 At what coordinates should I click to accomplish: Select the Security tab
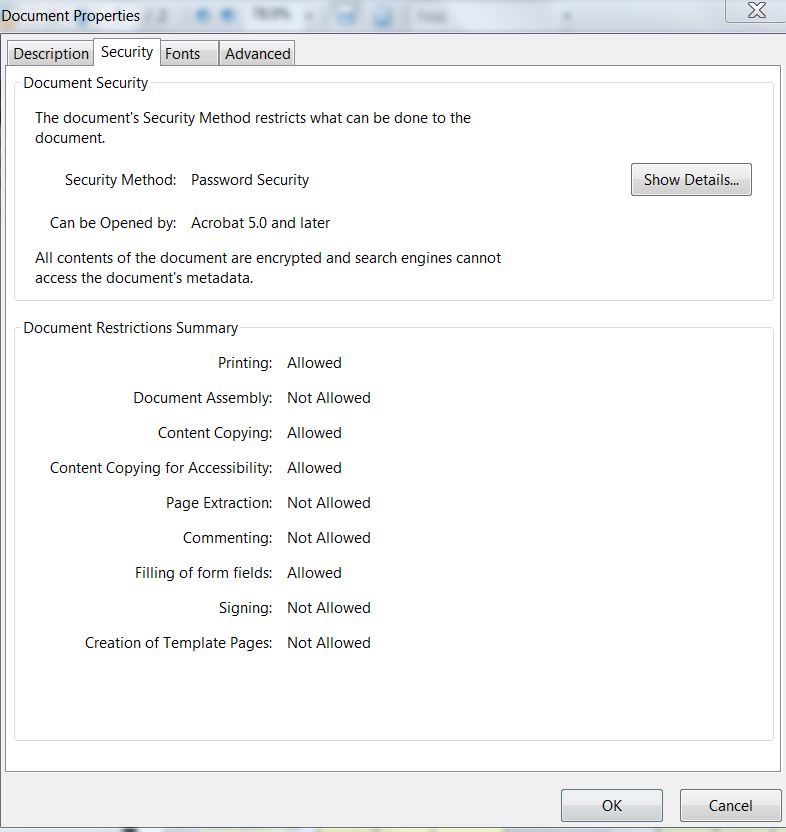point(127,52)
